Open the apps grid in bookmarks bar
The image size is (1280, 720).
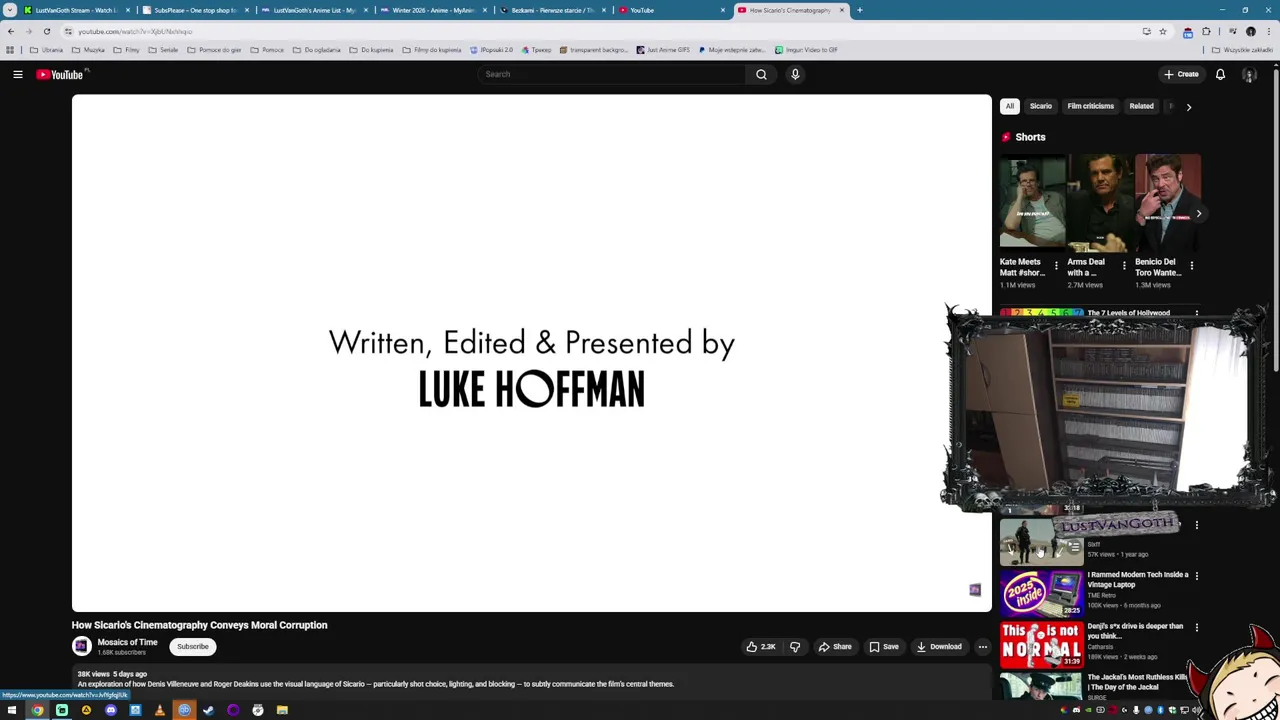(x=10, y=50)
